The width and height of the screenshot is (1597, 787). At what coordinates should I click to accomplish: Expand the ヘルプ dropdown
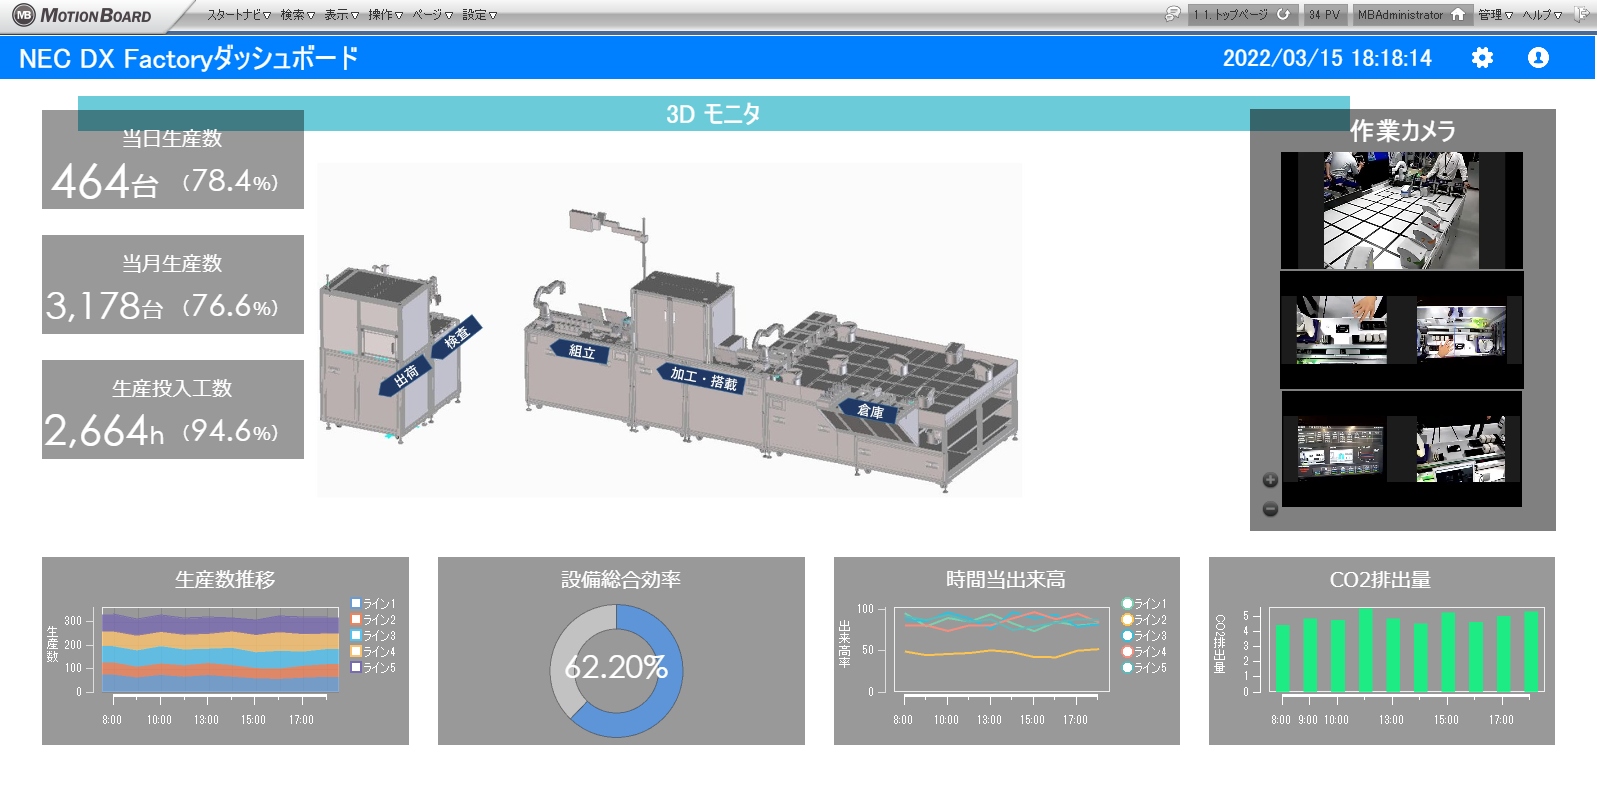click(x=1542, y=15)
